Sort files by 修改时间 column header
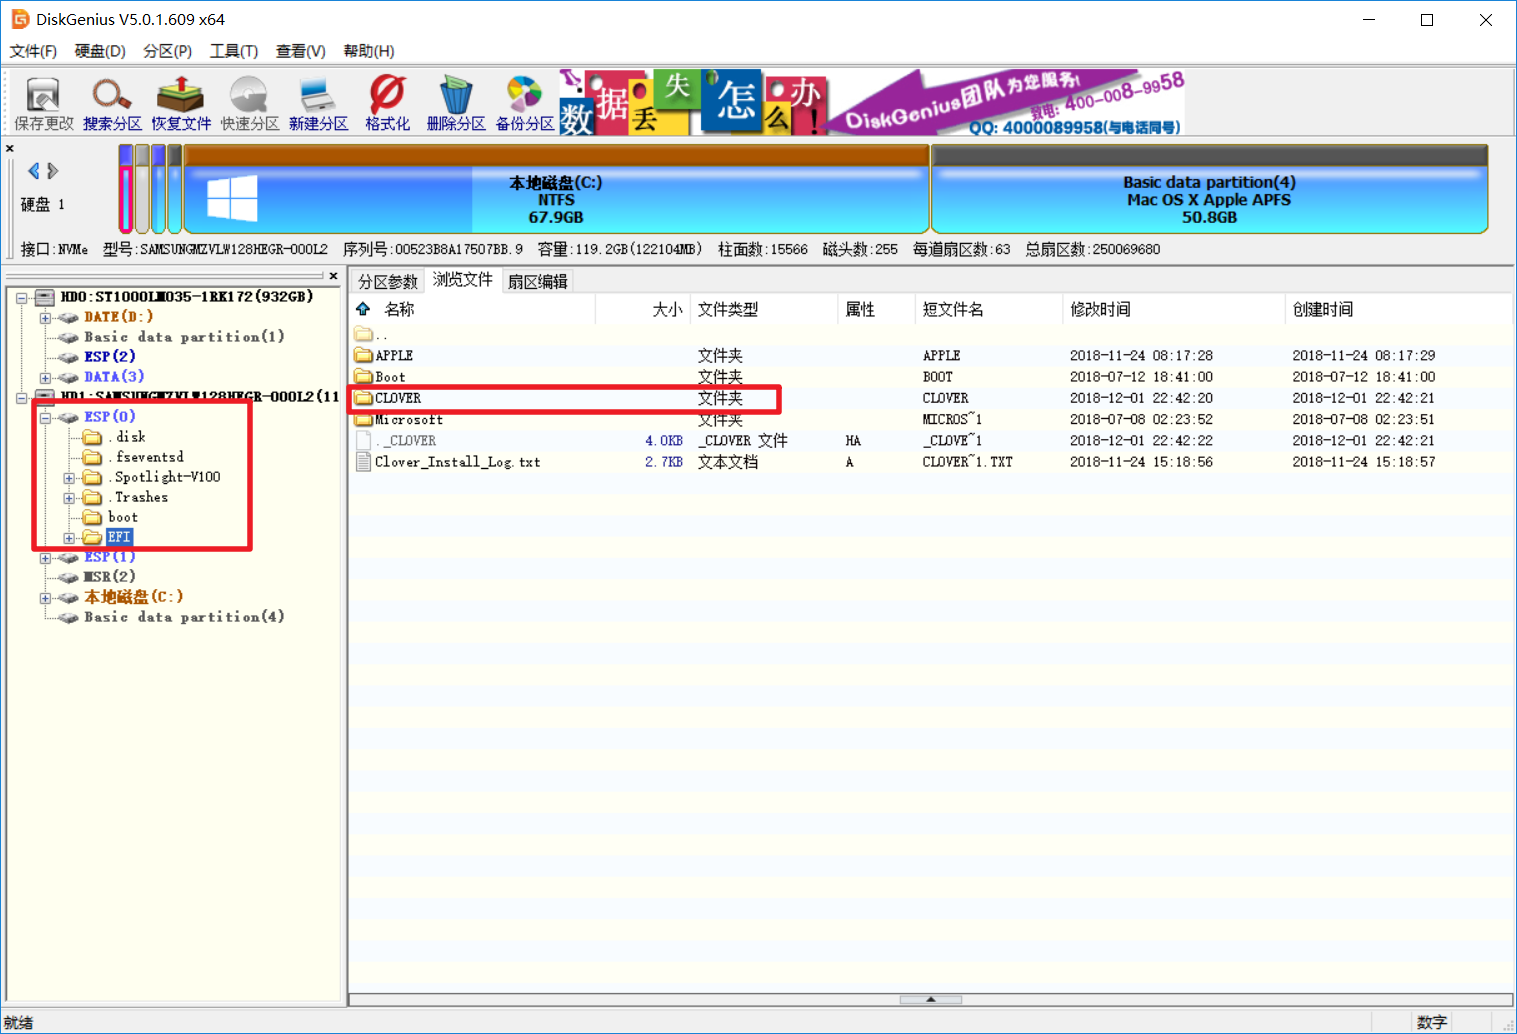 click(x=1100, y=310)
